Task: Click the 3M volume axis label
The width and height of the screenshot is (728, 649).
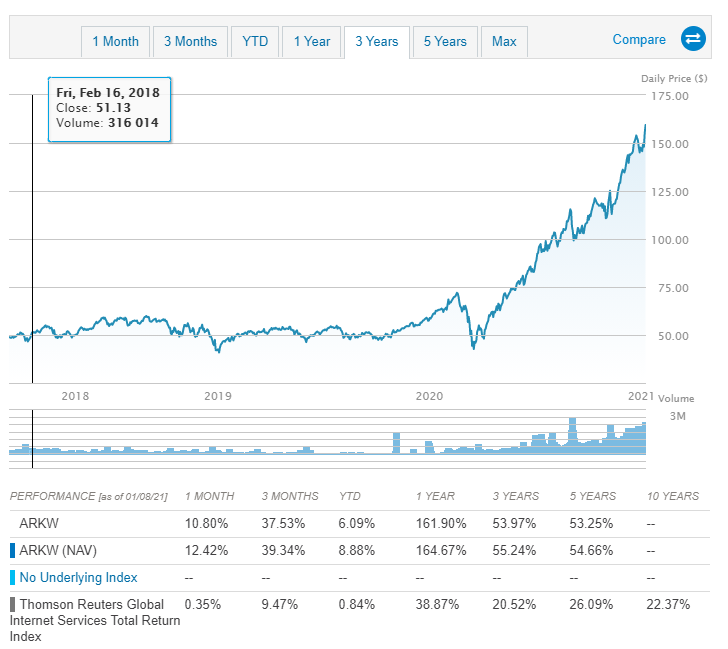Action: point(677,416)
